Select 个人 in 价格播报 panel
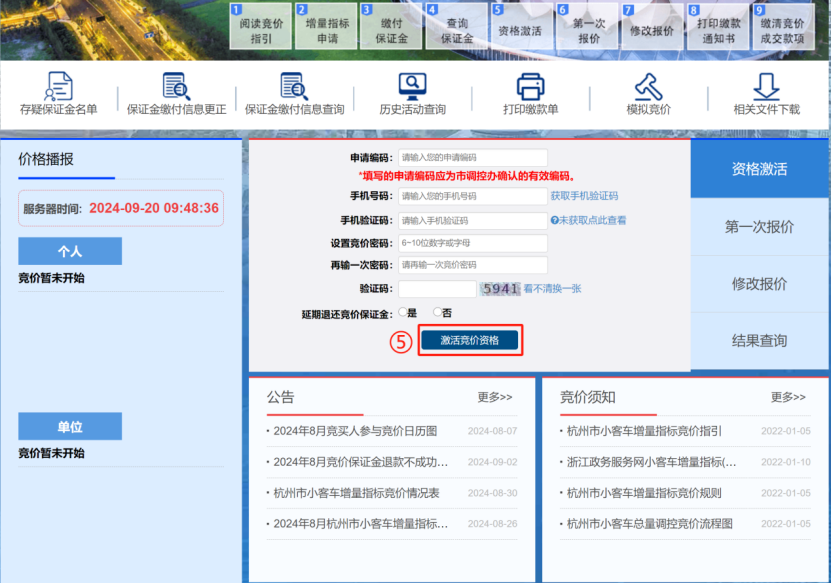Viewport: 831px width, 583px height. coord(70,252)
